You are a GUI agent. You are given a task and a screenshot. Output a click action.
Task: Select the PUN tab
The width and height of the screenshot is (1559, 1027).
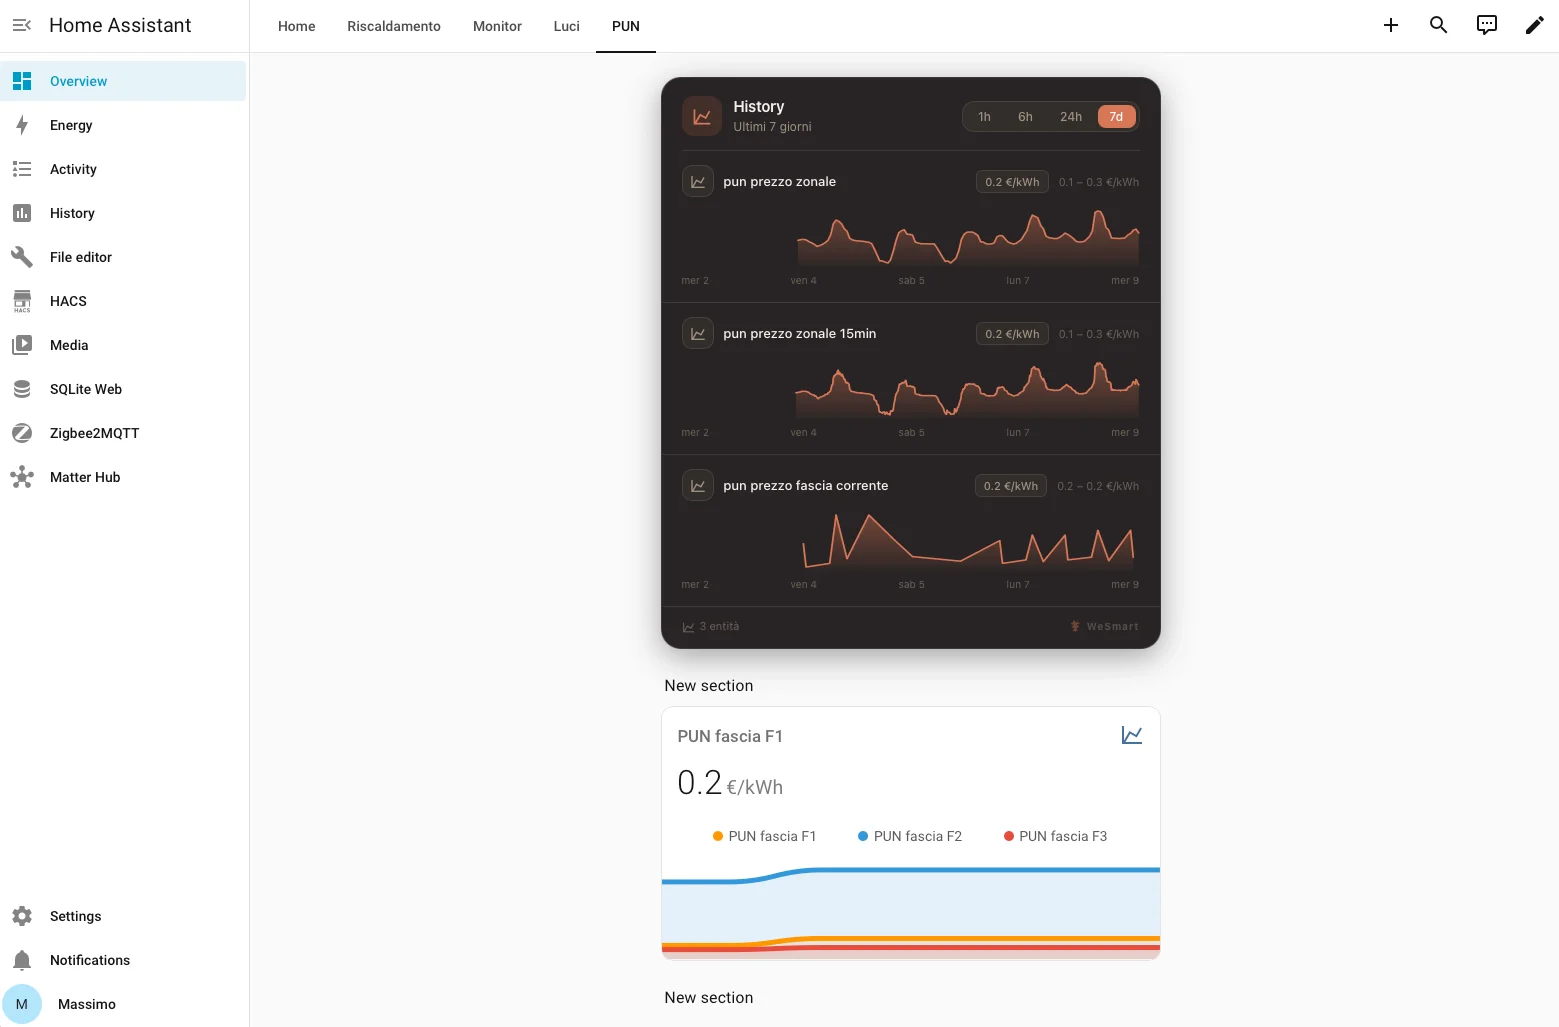[626, 26]
